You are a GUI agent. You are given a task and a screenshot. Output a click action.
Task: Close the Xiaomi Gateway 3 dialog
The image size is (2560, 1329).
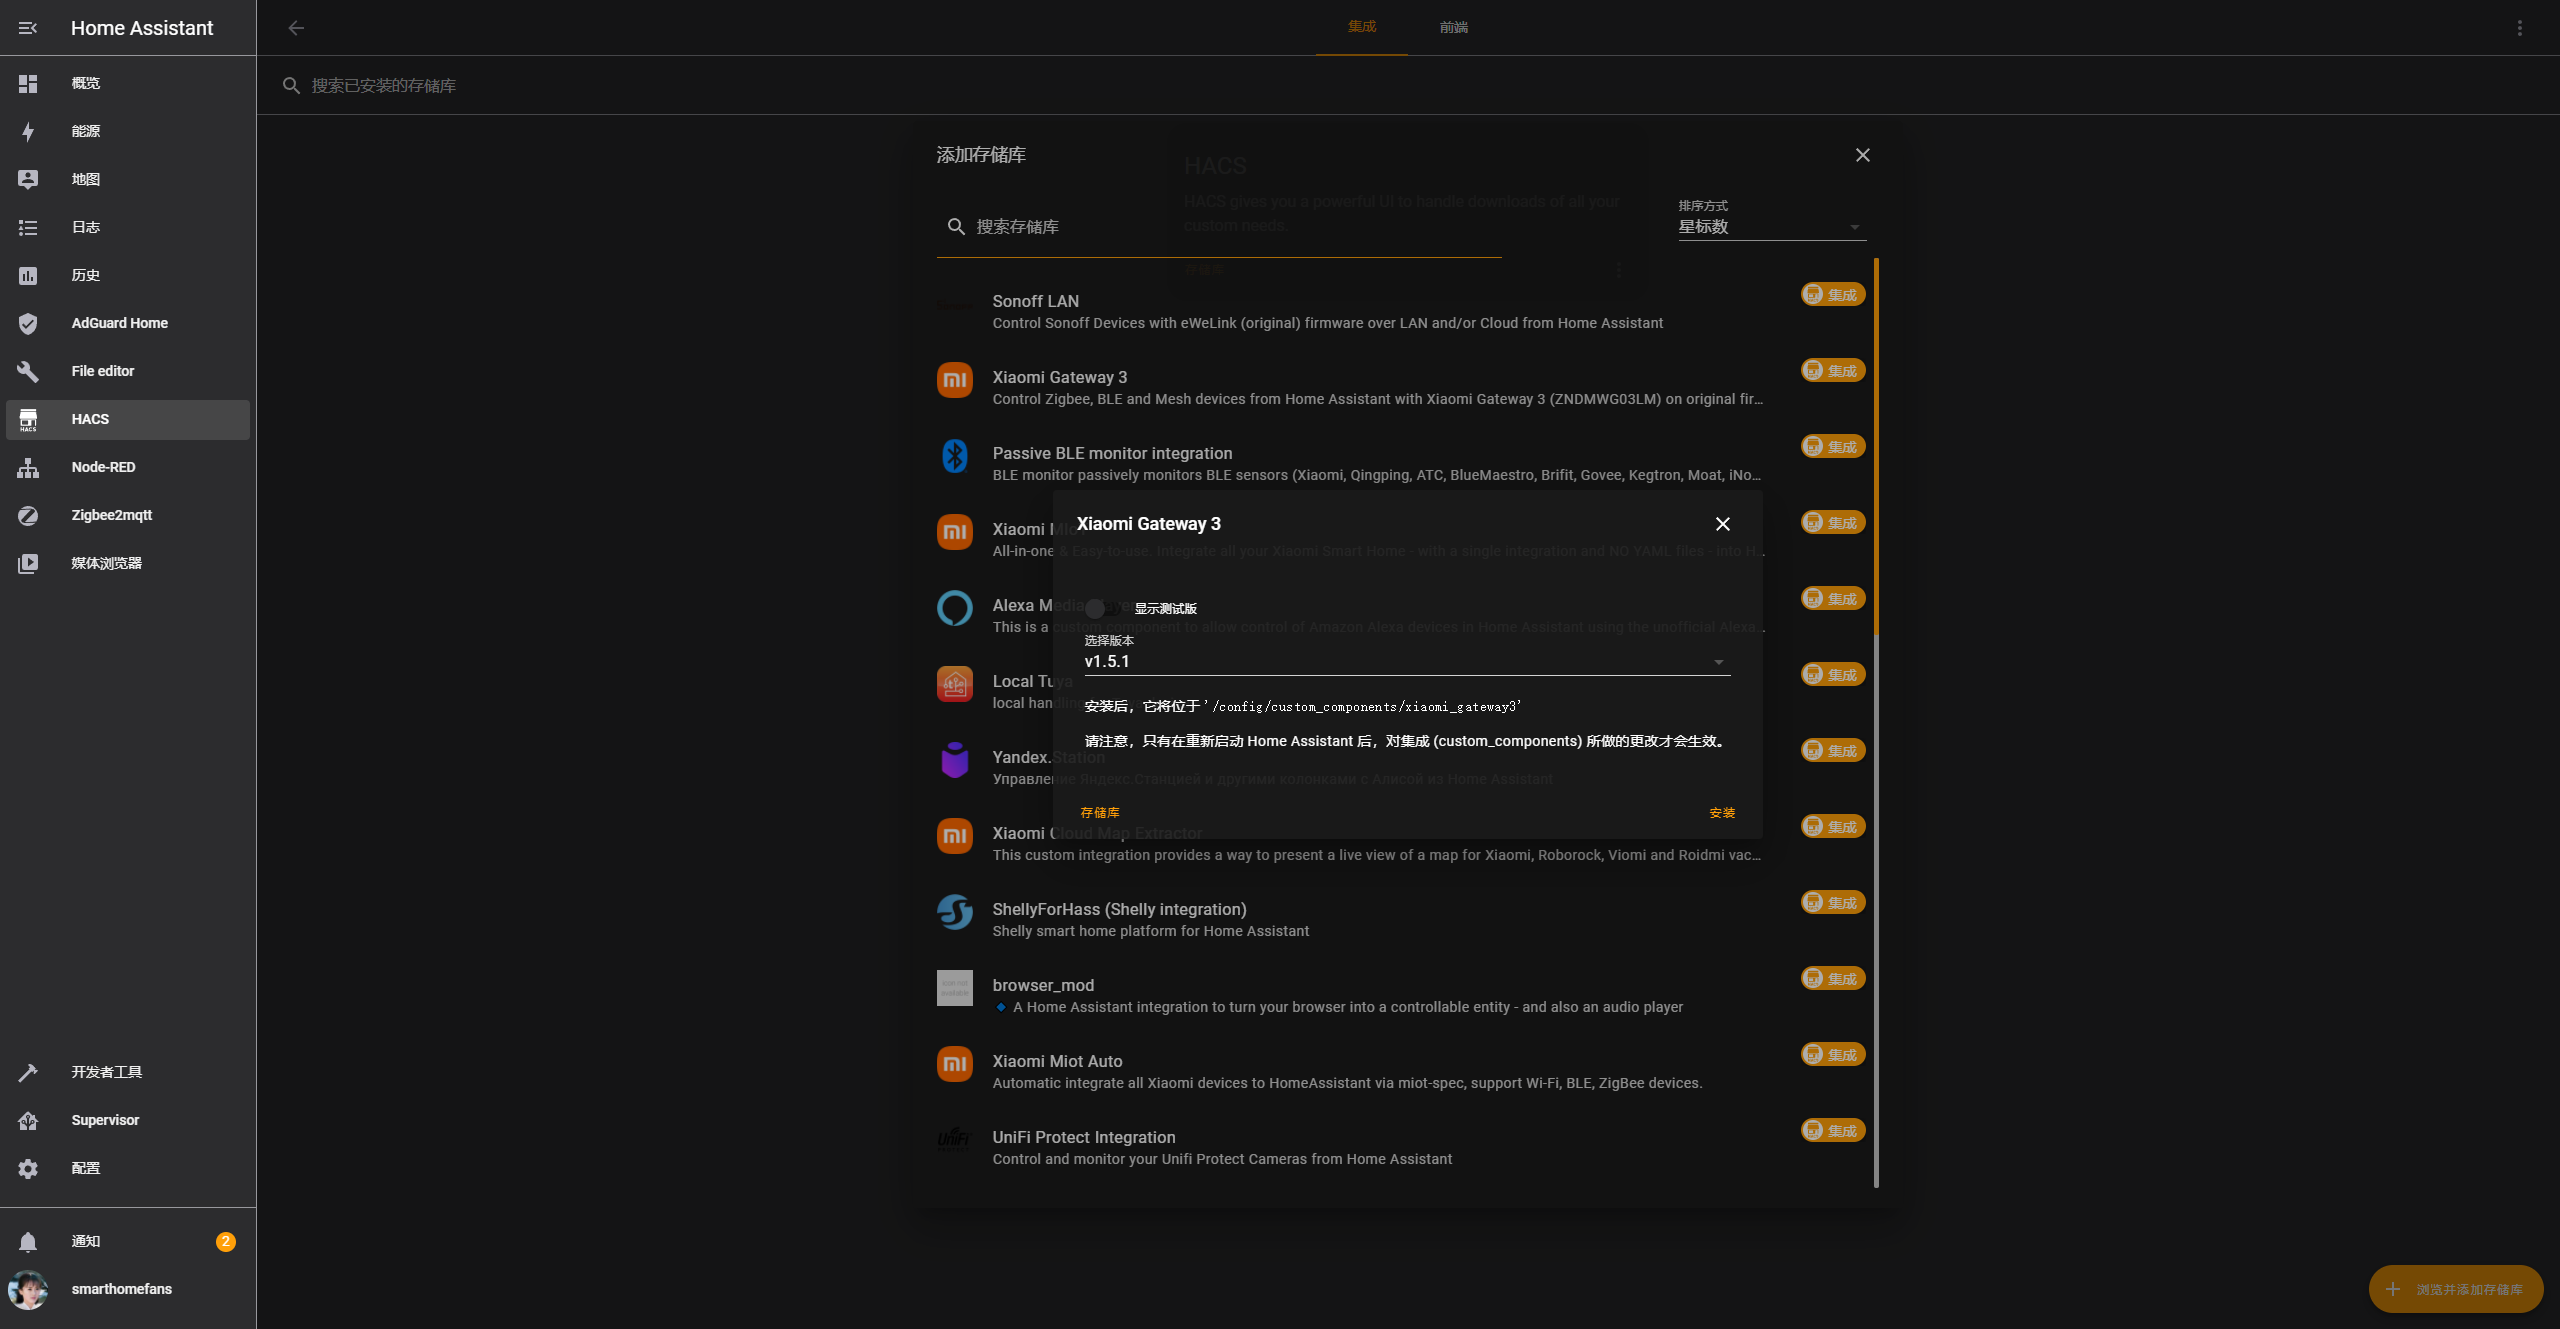point(1723,524)
